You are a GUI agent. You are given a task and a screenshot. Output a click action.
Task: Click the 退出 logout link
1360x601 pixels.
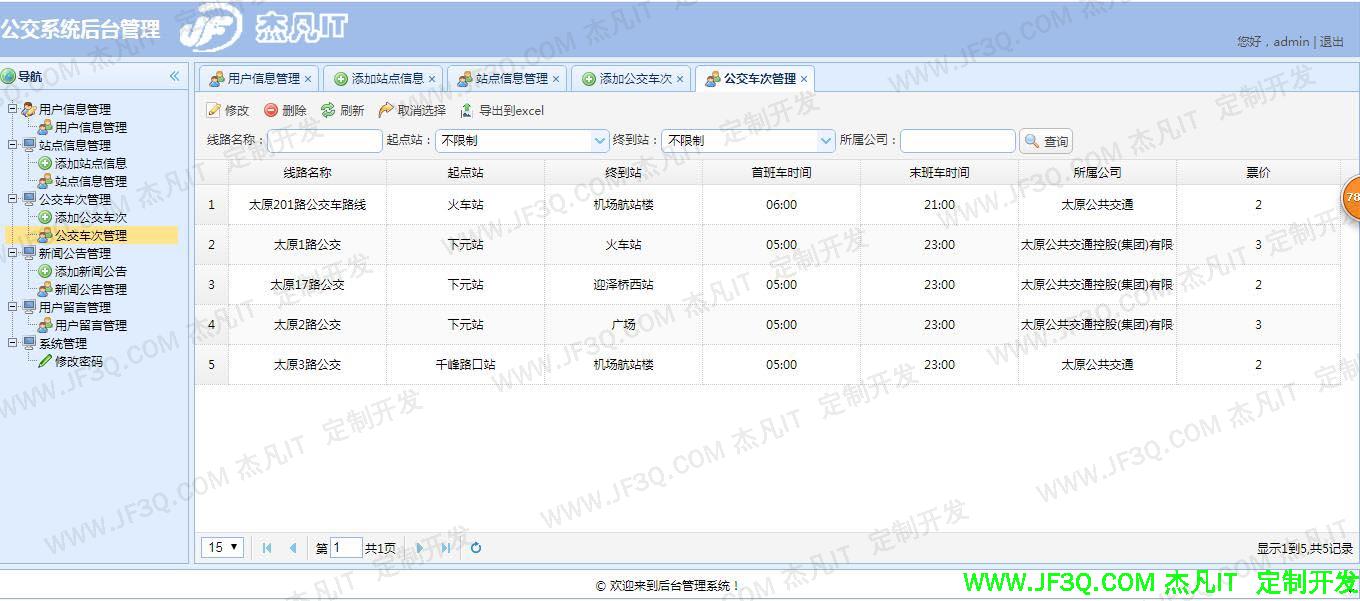(1331, 41)
